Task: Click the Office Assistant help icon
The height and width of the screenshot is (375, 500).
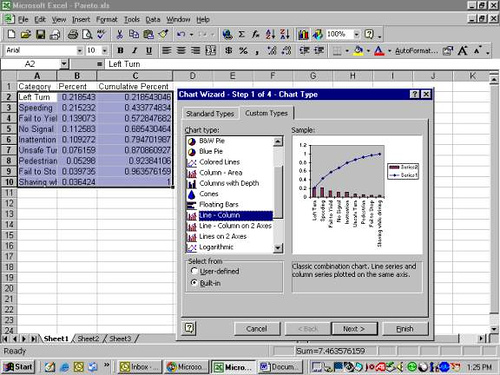Action: [x=369, y=34]
